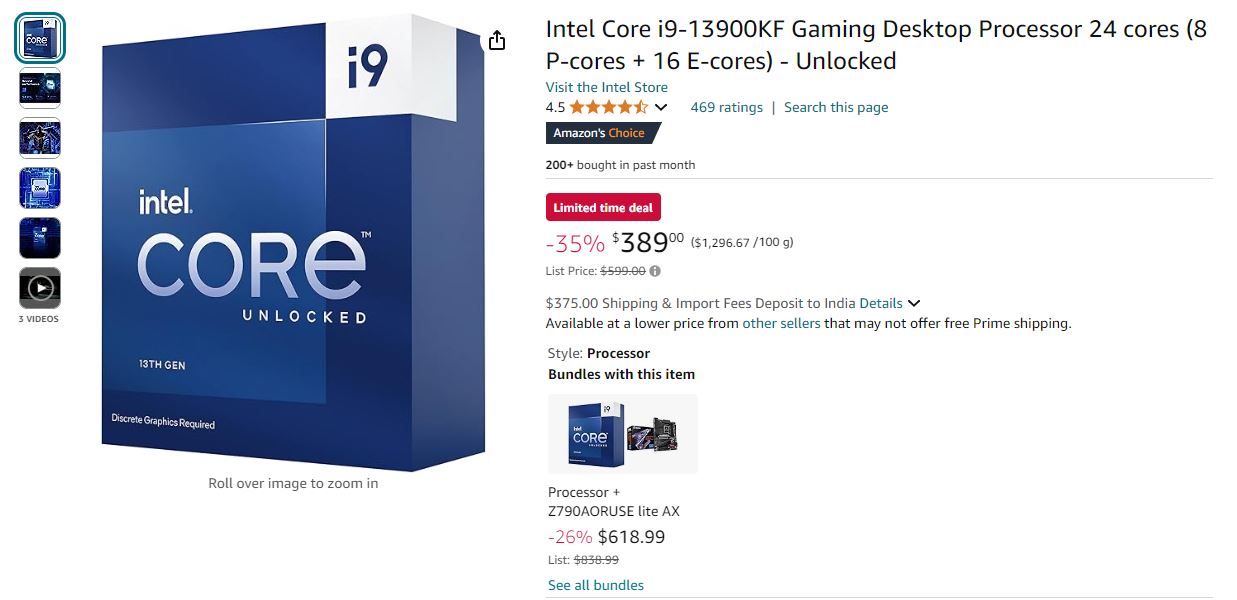Expand the shipping Details chevron
The height and width of the screenshot is (600, 1237).
(913, 303)
